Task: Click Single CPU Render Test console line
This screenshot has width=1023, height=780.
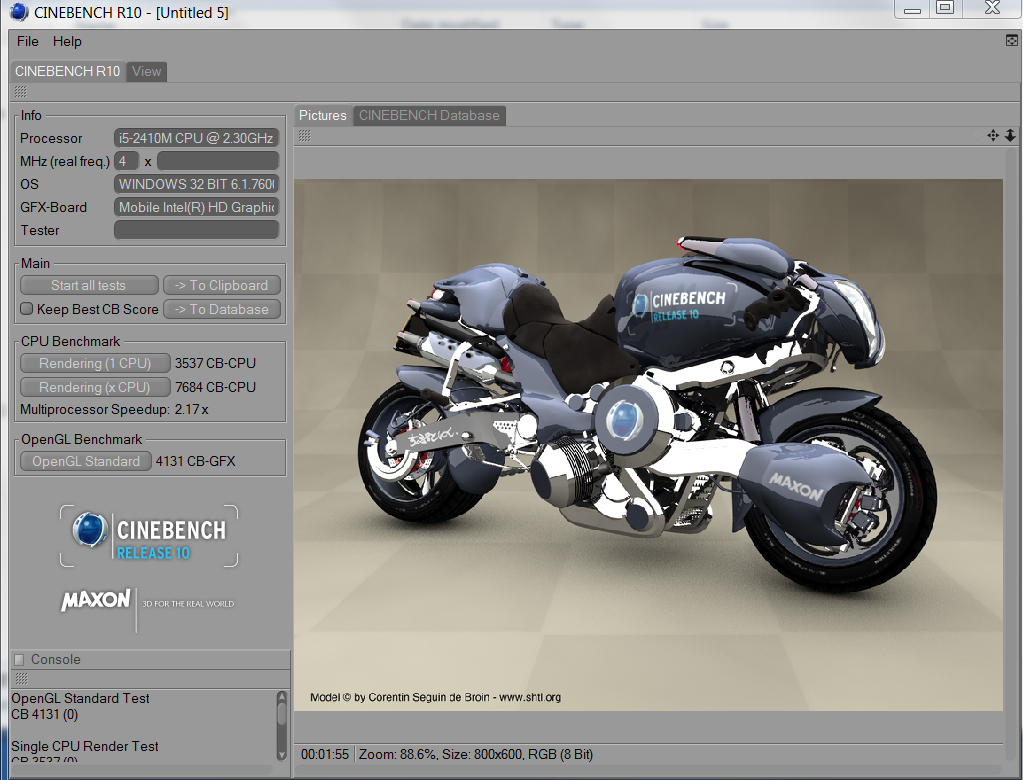Action: point(85,746)
